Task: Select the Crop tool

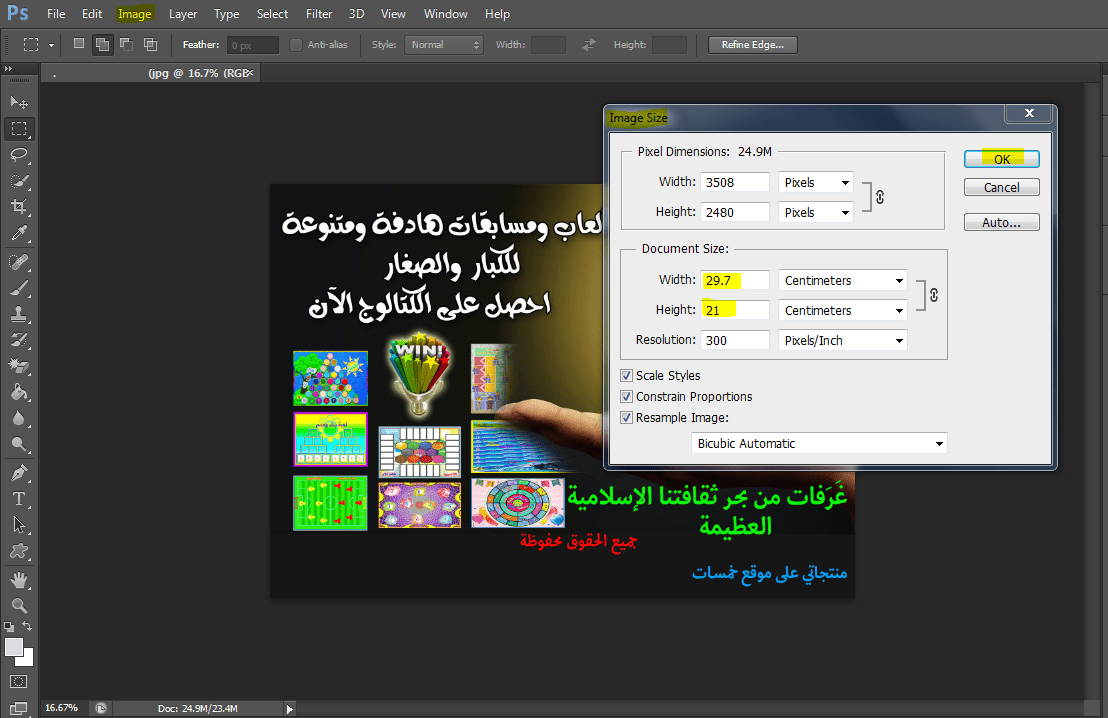Action: (19, 207)
